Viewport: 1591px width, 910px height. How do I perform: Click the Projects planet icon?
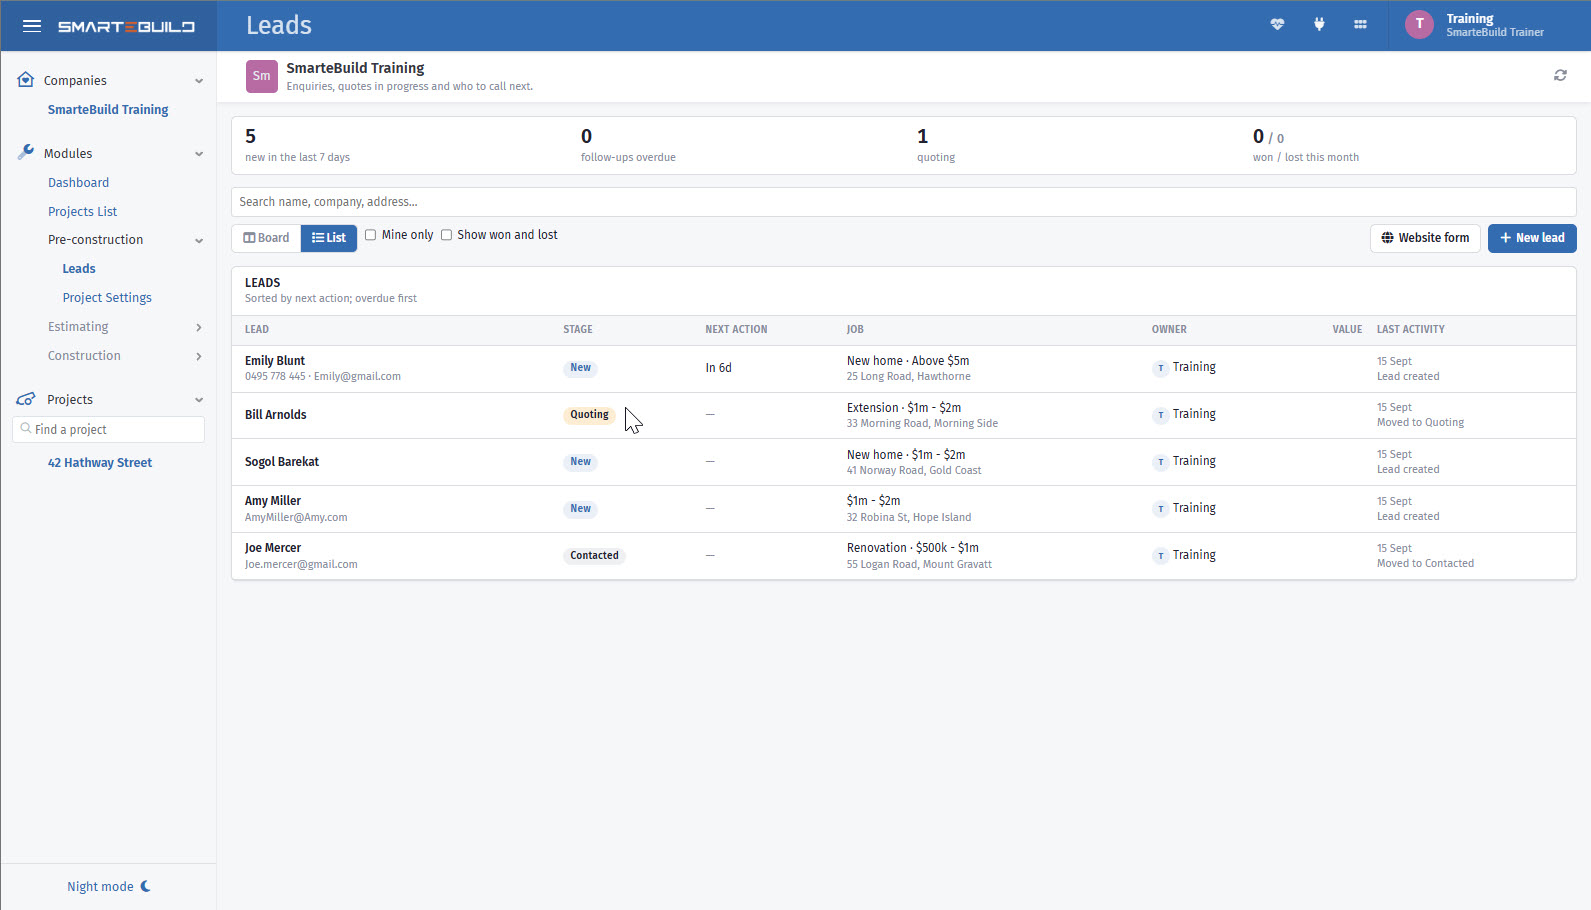point(26,399)
